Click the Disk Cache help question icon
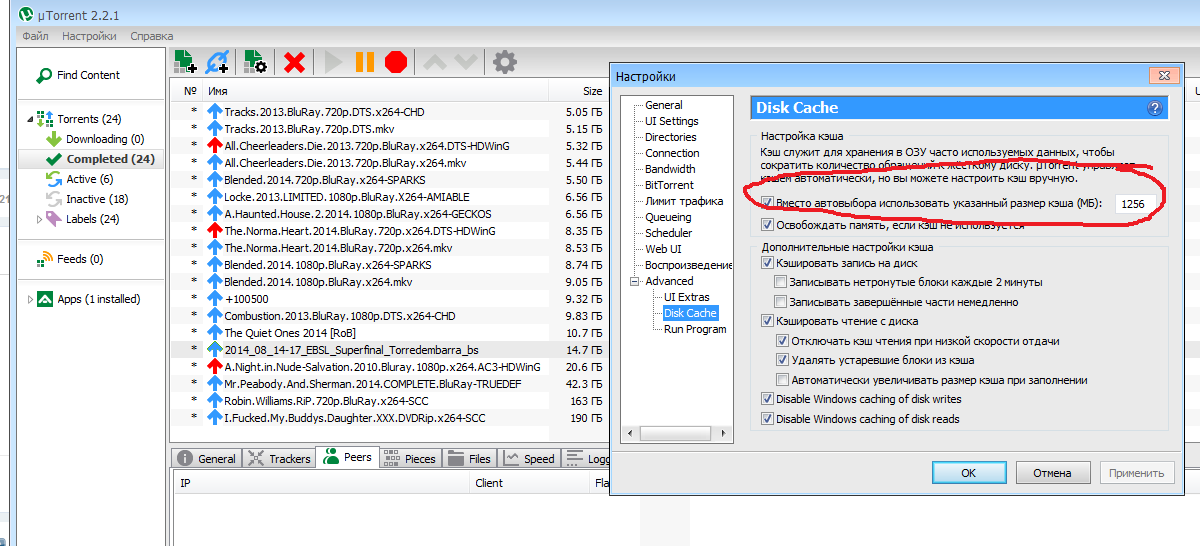Image resolution: width=1200 pixels, height=546 pixels. coord(1154,108)
